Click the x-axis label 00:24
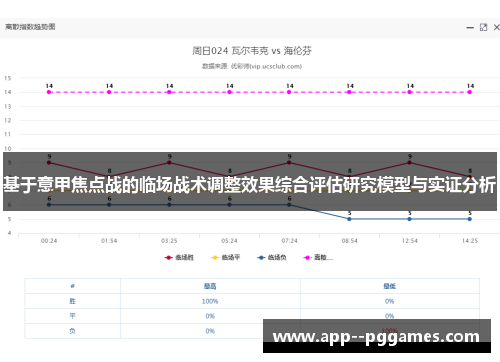This screenshot has height=362, width=500. tap(49, 241)
